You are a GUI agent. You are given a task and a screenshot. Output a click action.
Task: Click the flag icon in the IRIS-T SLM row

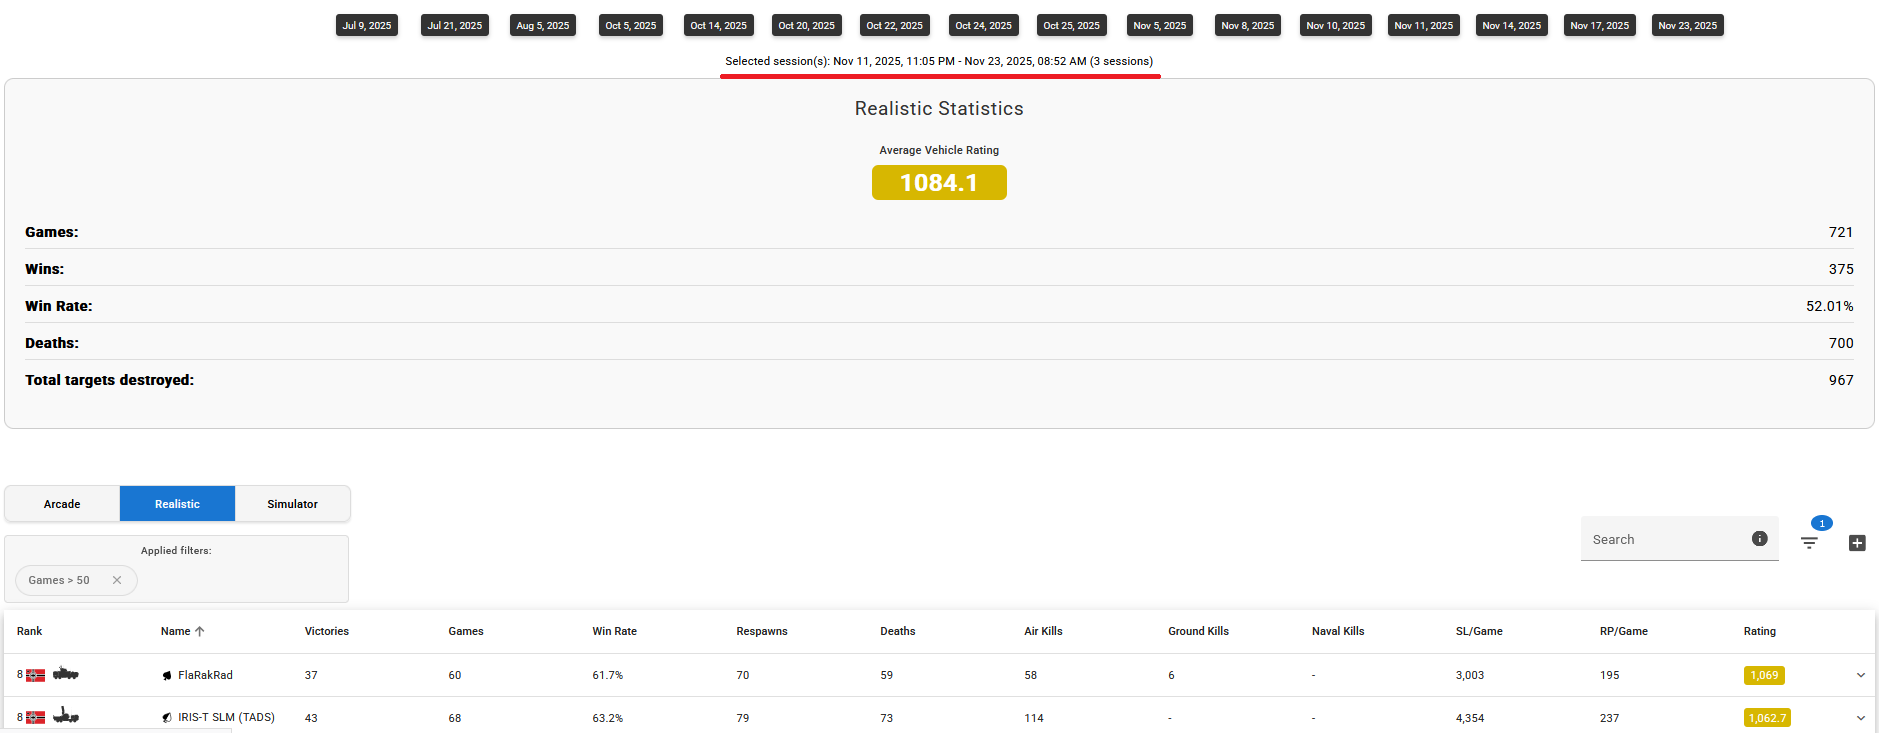pos(35,718)
